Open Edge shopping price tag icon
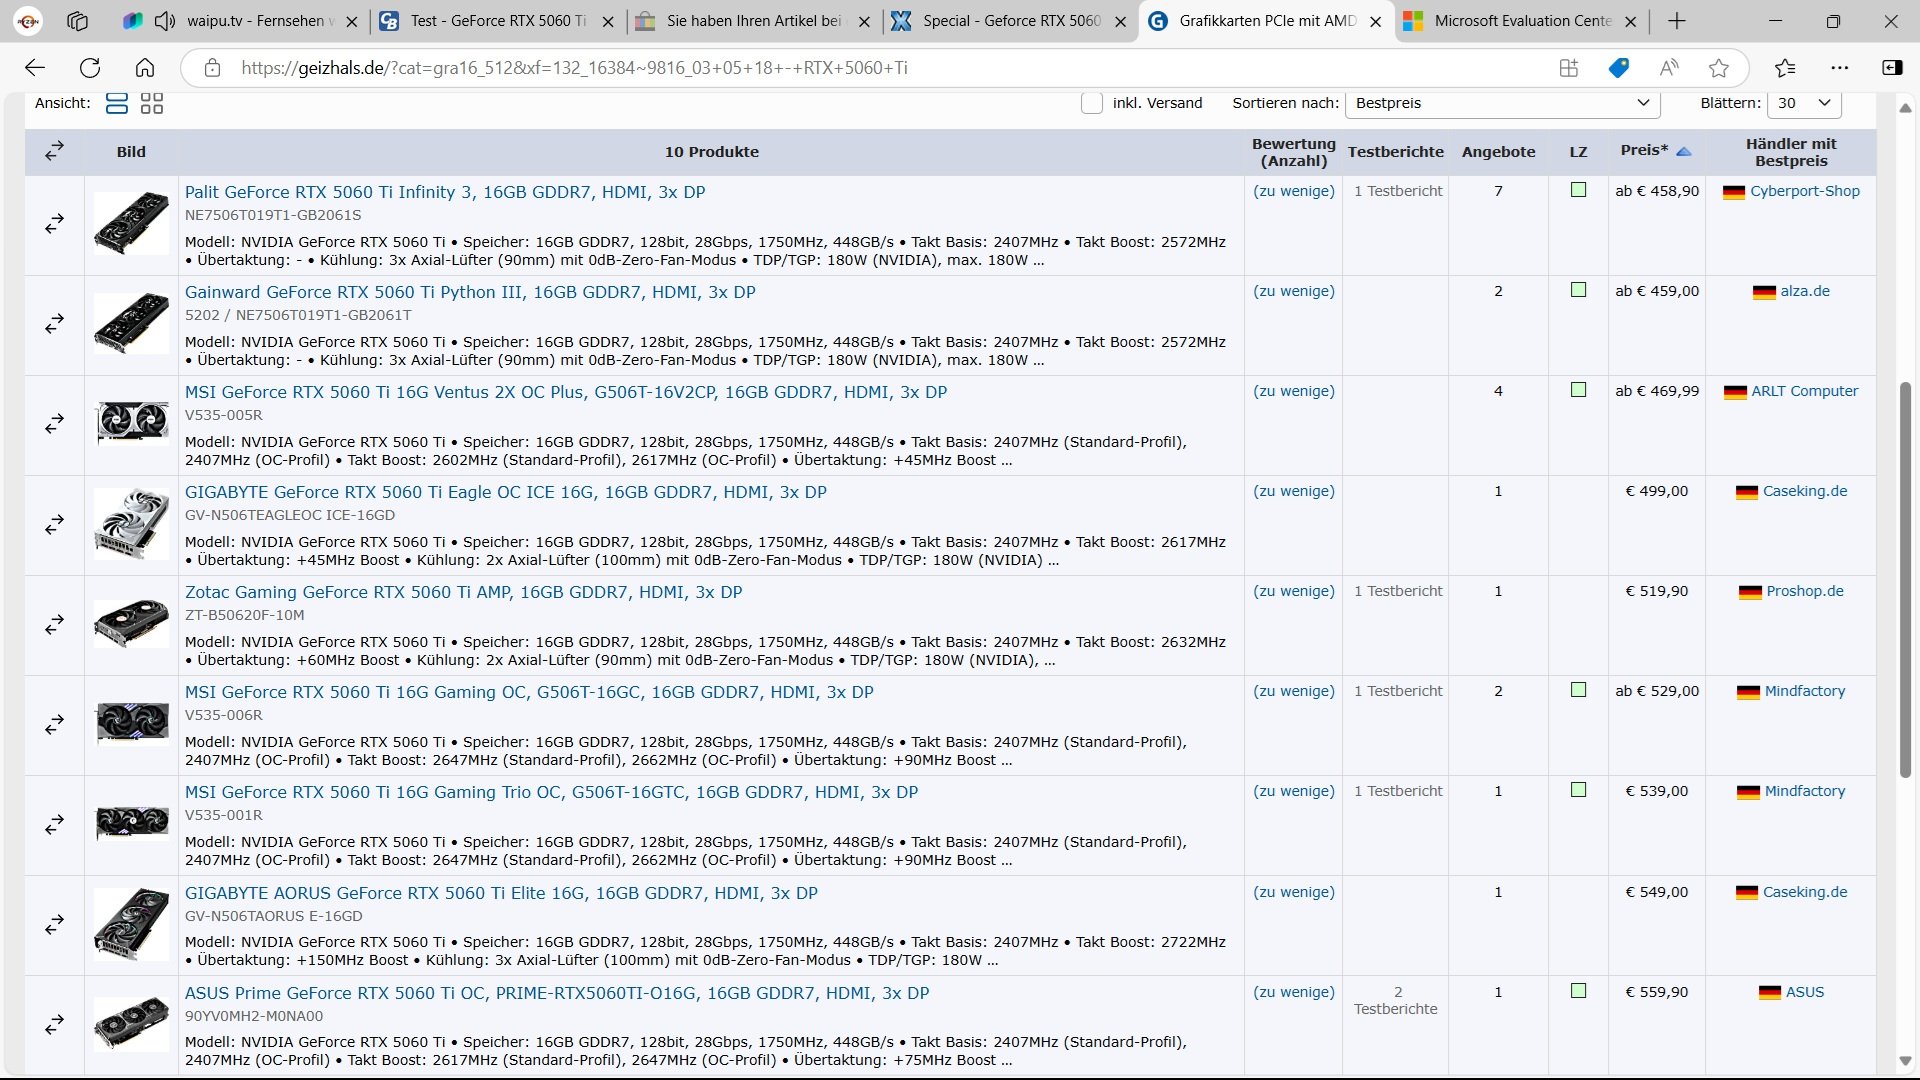Screen dimensions: 1920x1080 (1618, 68)
